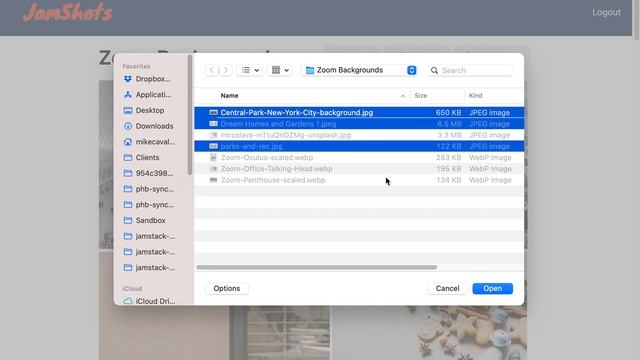Sort files by the Kind column
Image resolution: width=640 pixels, height=360 pixels.
click(475, 96)
